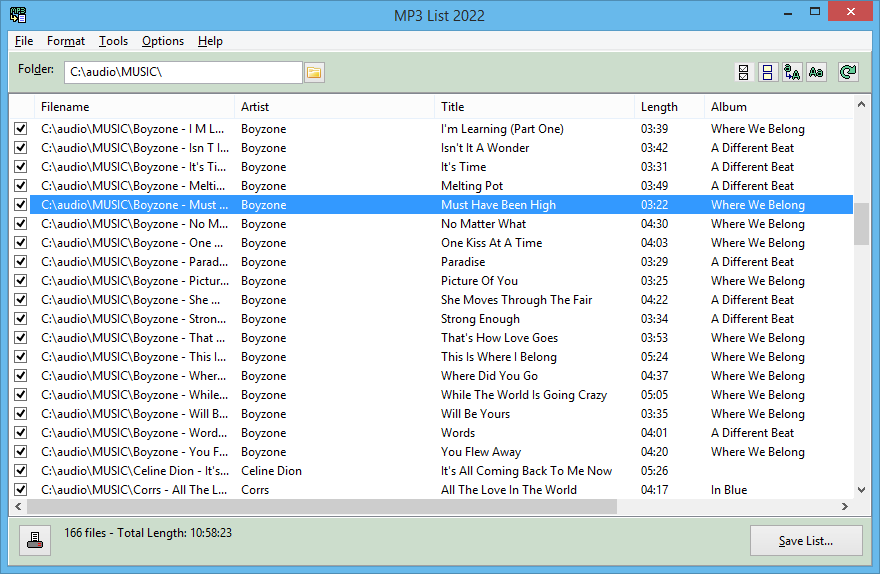The image size is (880, 574).
Task: Click the green refresh list icon
Action: coord(848,72)
